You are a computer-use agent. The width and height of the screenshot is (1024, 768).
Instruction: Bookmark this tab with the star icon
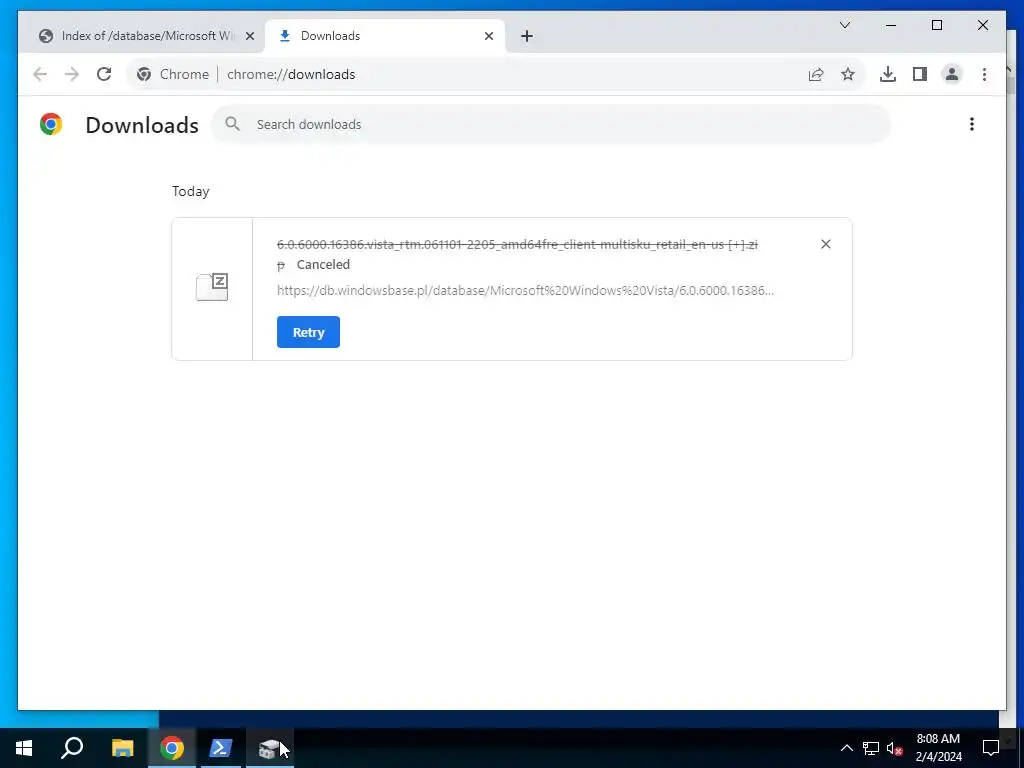pos(848,74)
